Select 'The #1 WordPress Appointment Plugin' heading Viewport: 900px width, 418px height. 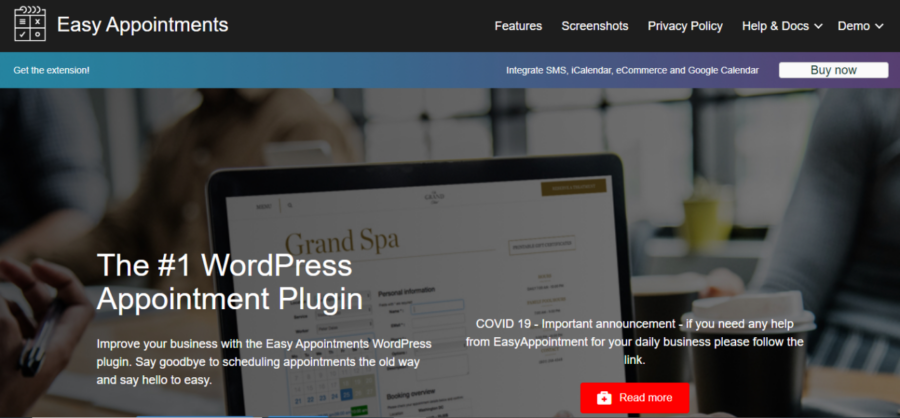[230, 282]
